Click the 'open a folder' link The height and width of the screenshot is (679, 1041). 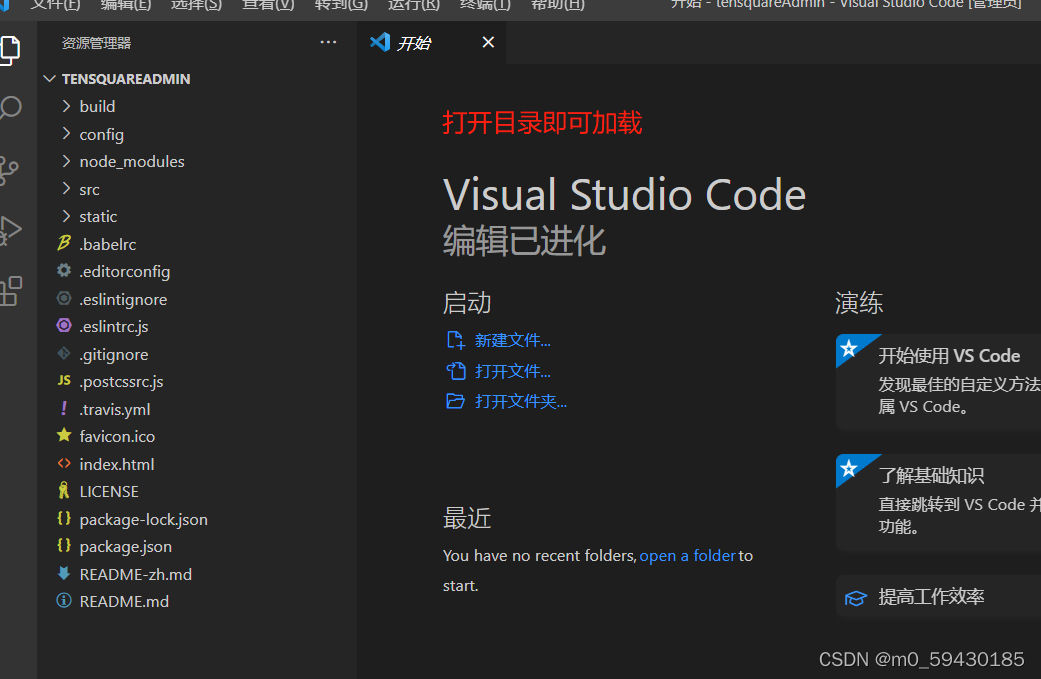click(687, 556)
